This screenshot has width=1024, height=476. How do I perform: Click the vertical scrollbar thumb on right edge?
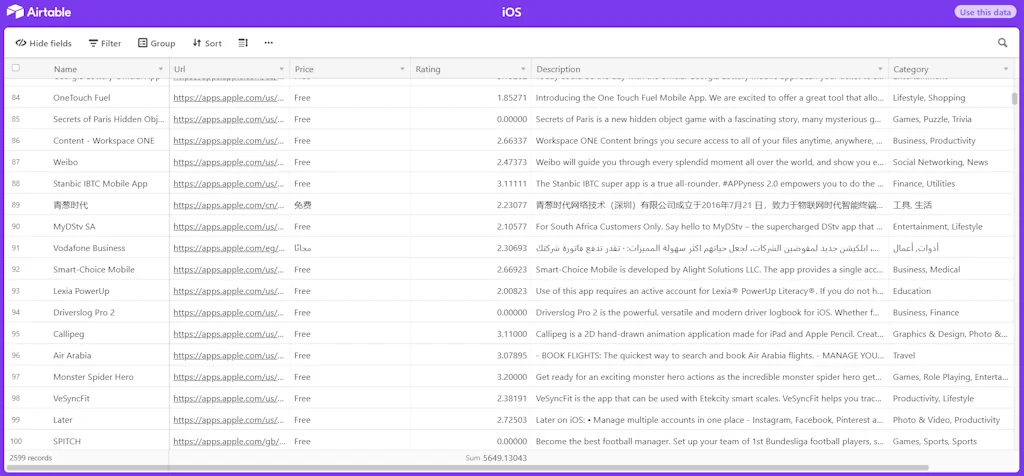click(1014, 98)
